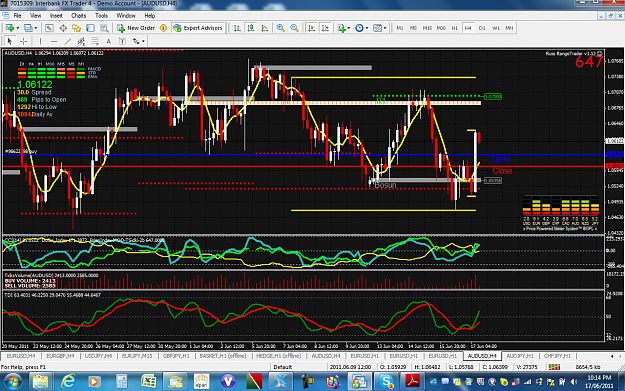Switch to USDJPY,H4 chart tab
625x391 pixels.
[98, 356]
